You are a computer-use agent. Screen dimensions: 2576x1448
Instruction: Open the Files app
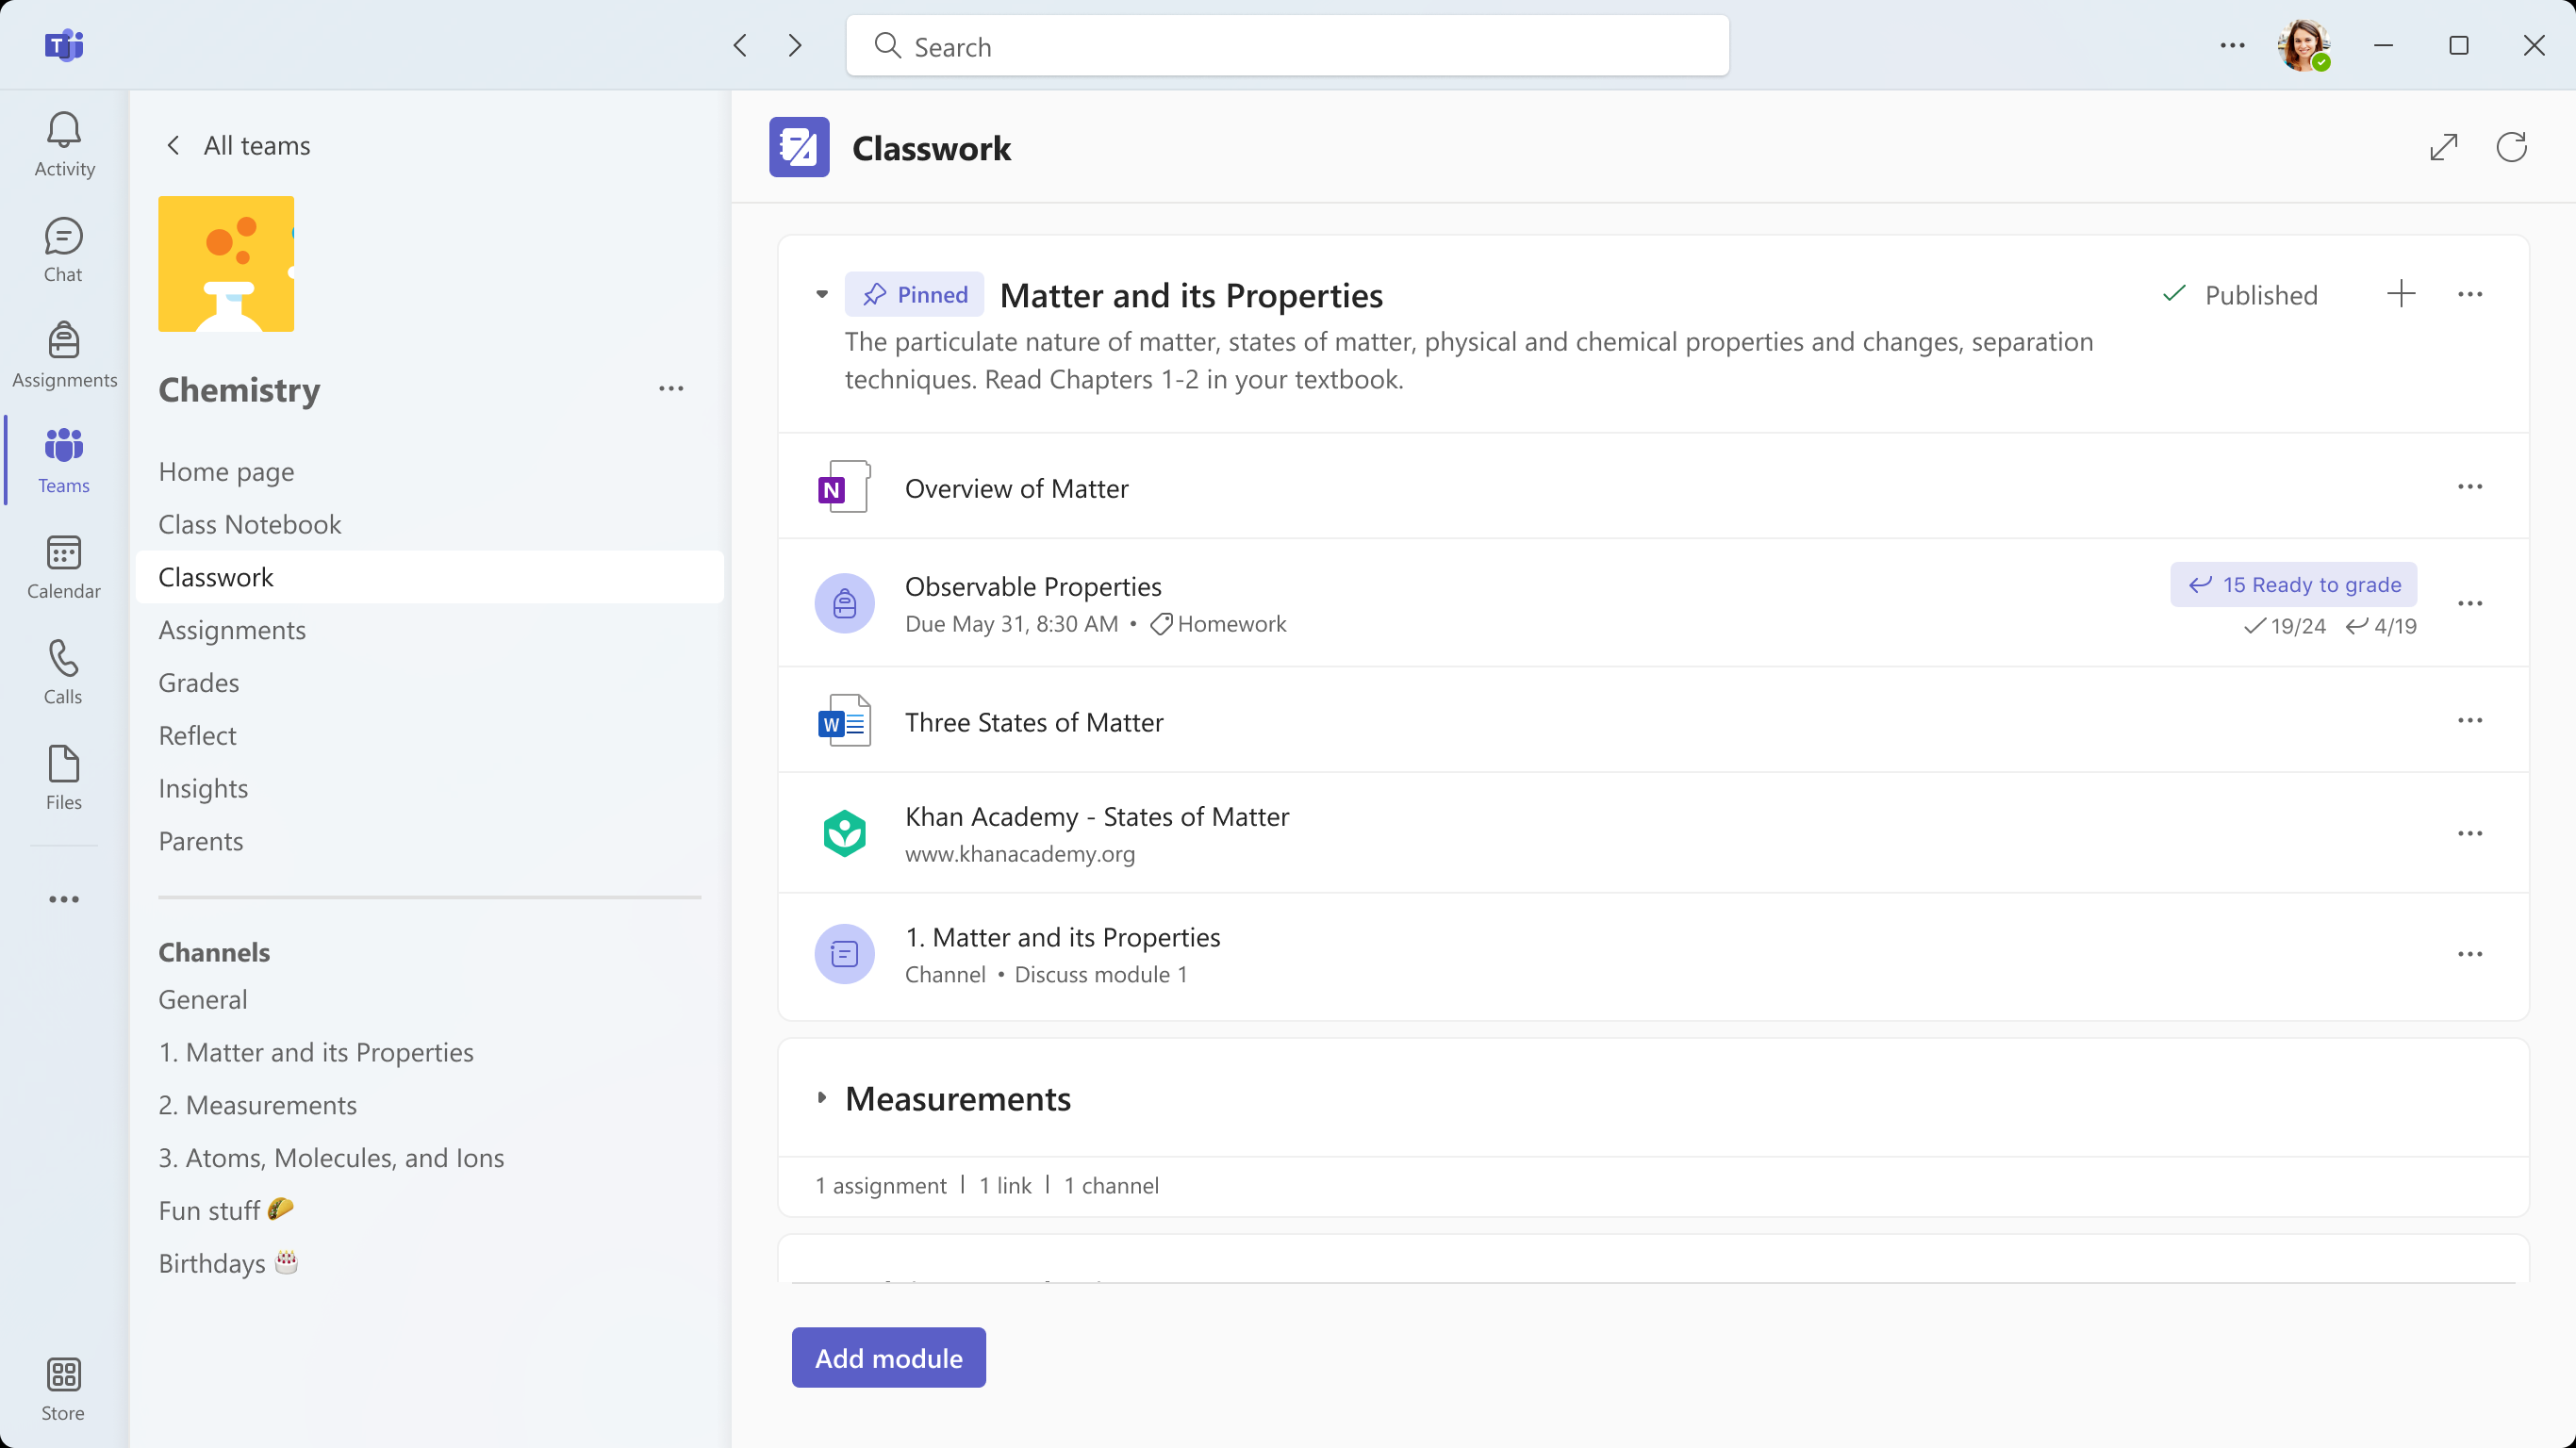(63, 776)
